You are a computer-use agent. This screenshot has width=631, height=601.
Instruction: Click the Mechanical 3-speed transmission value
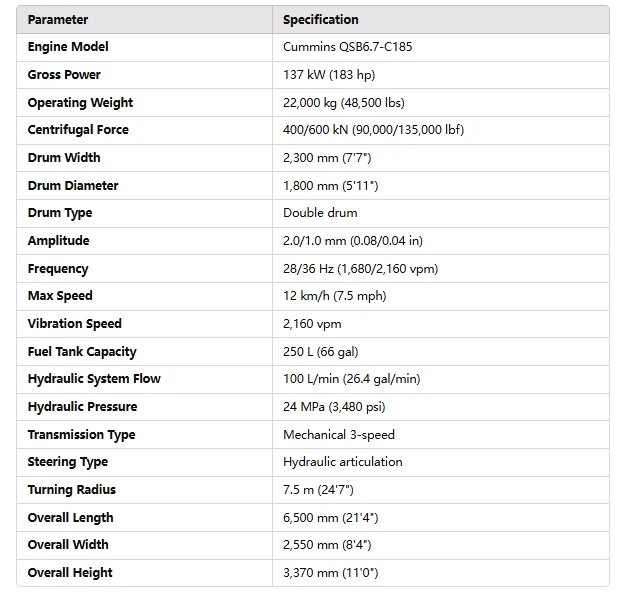point(339,435)
